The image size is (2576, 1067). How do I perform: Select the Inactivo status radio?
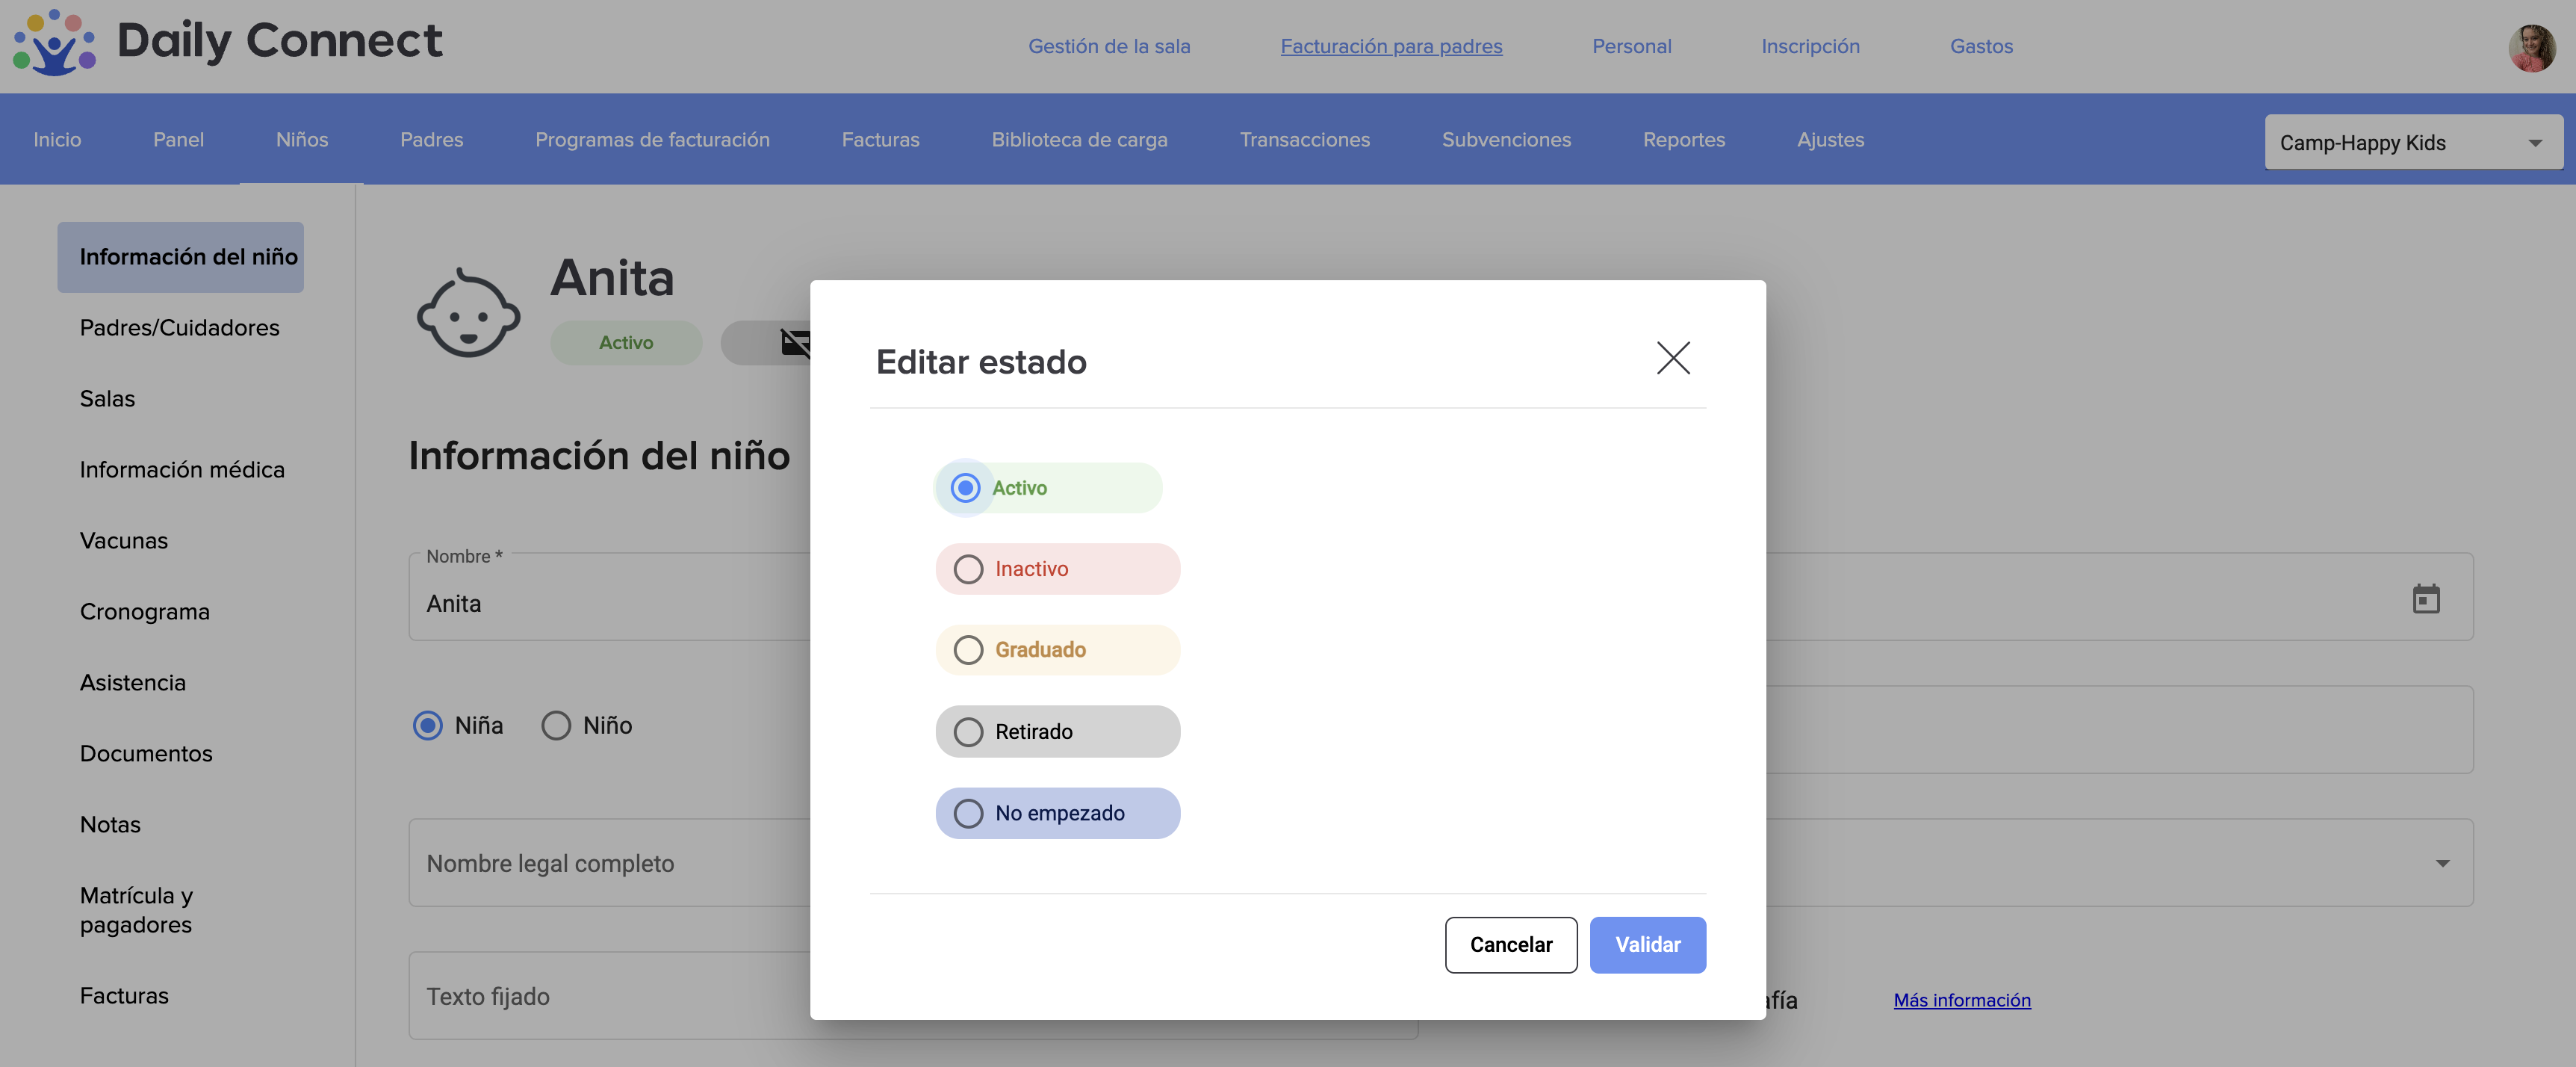point(968,569)
